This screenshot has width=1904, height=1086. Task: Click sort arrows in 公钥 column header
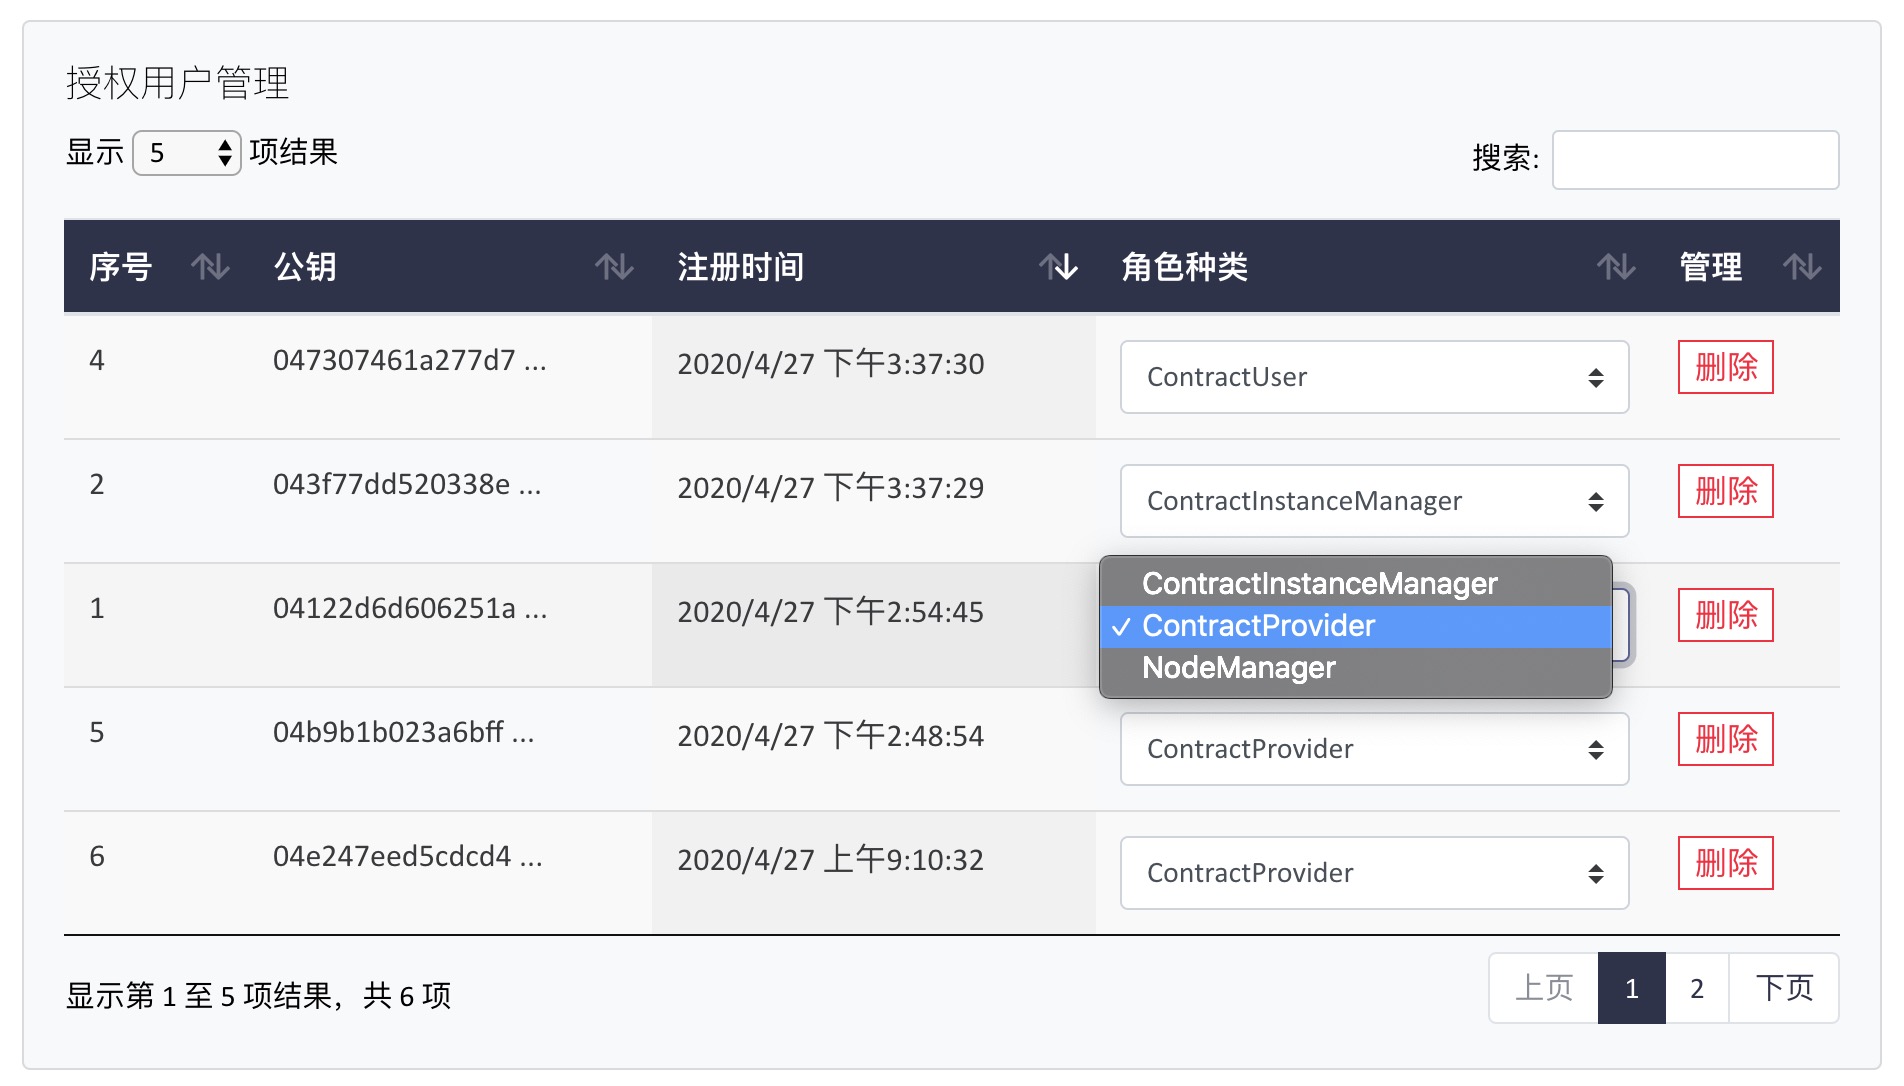tap(613, 267)
